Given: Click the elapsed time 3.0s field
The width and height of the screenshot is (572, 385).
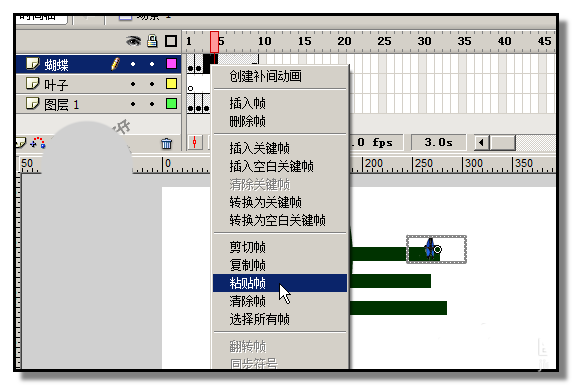Looking at the screenshot, I should (438, 142).
